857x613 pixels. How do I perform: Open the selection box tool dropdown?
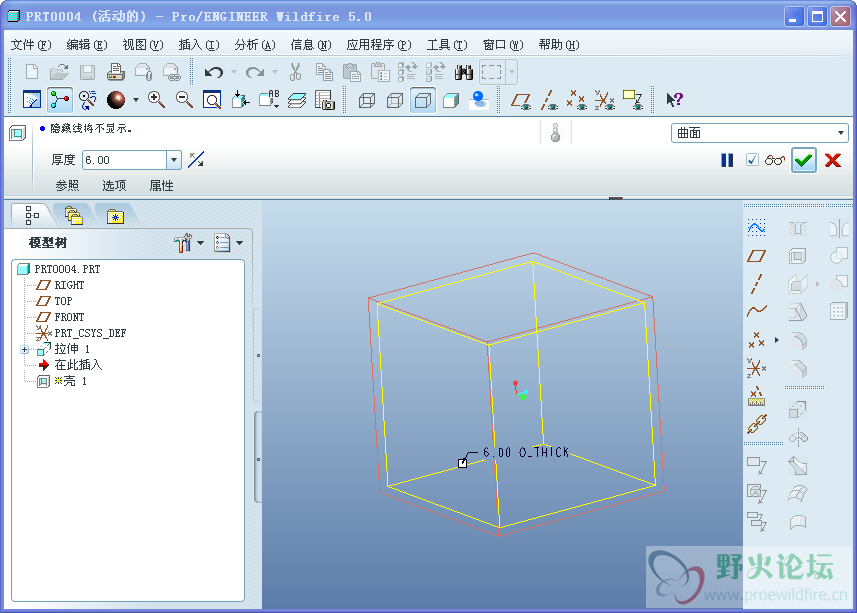coord(512,72)
